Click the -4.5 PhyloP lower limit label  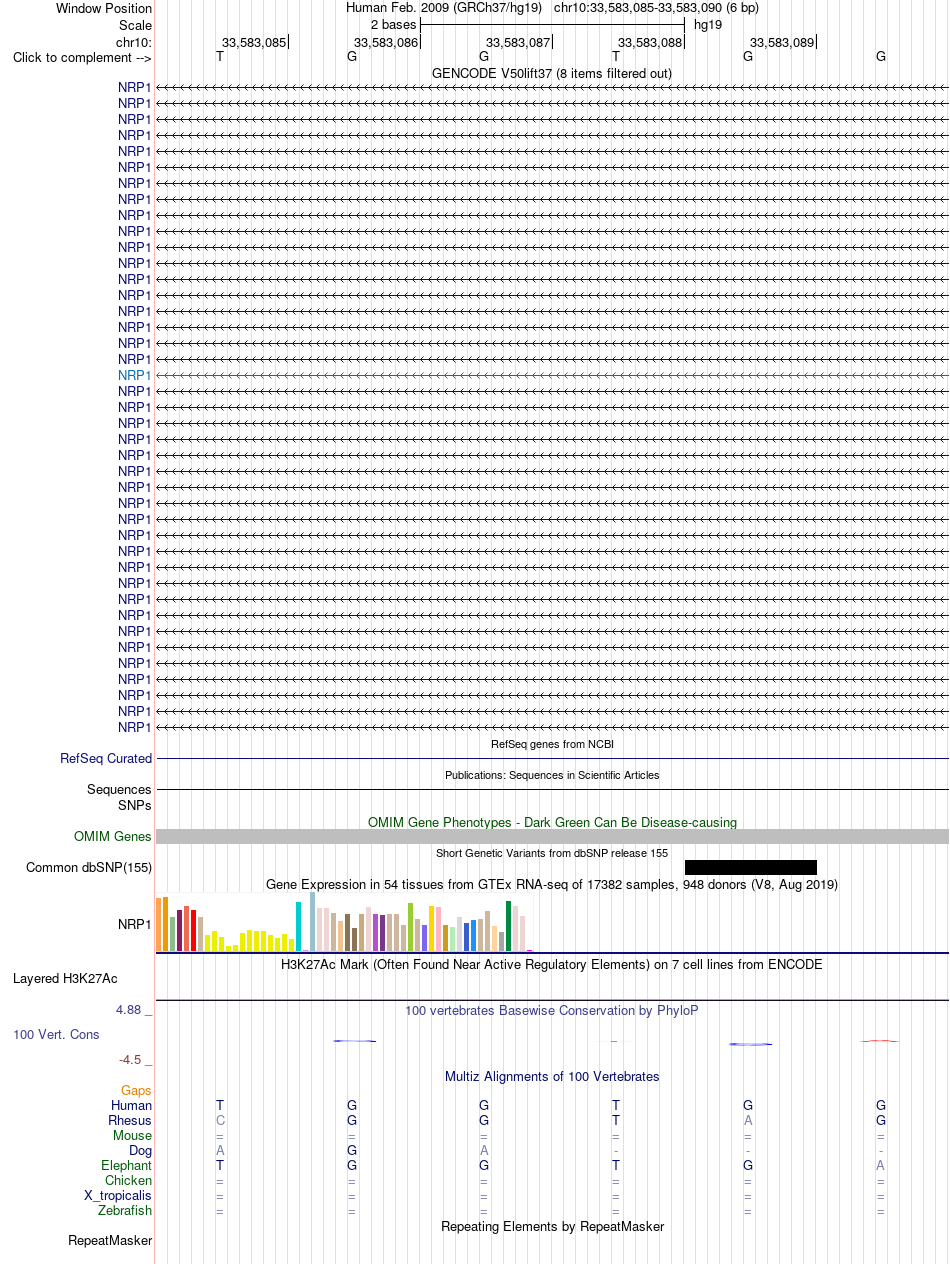[x=135, y=1059]
